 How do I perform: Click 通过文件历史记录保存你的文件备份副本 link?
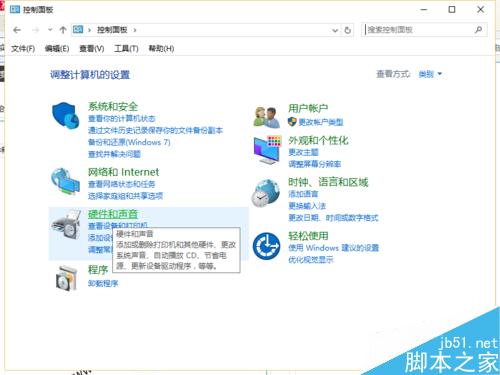pyautogui.click(x=155, y=130)
